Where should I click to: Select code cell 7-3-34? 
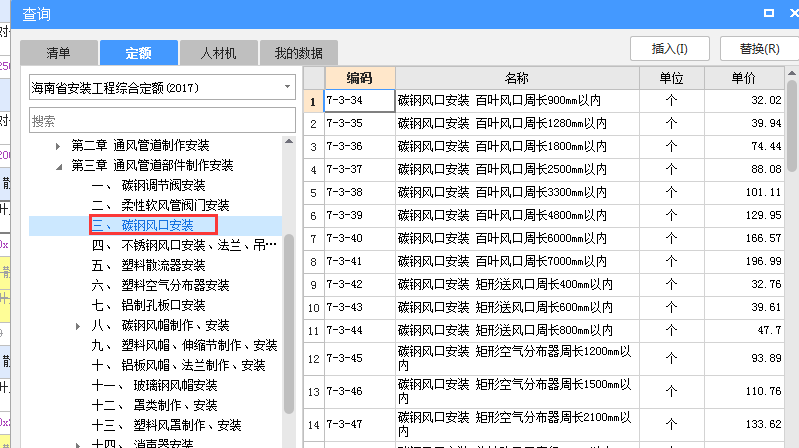360,100
